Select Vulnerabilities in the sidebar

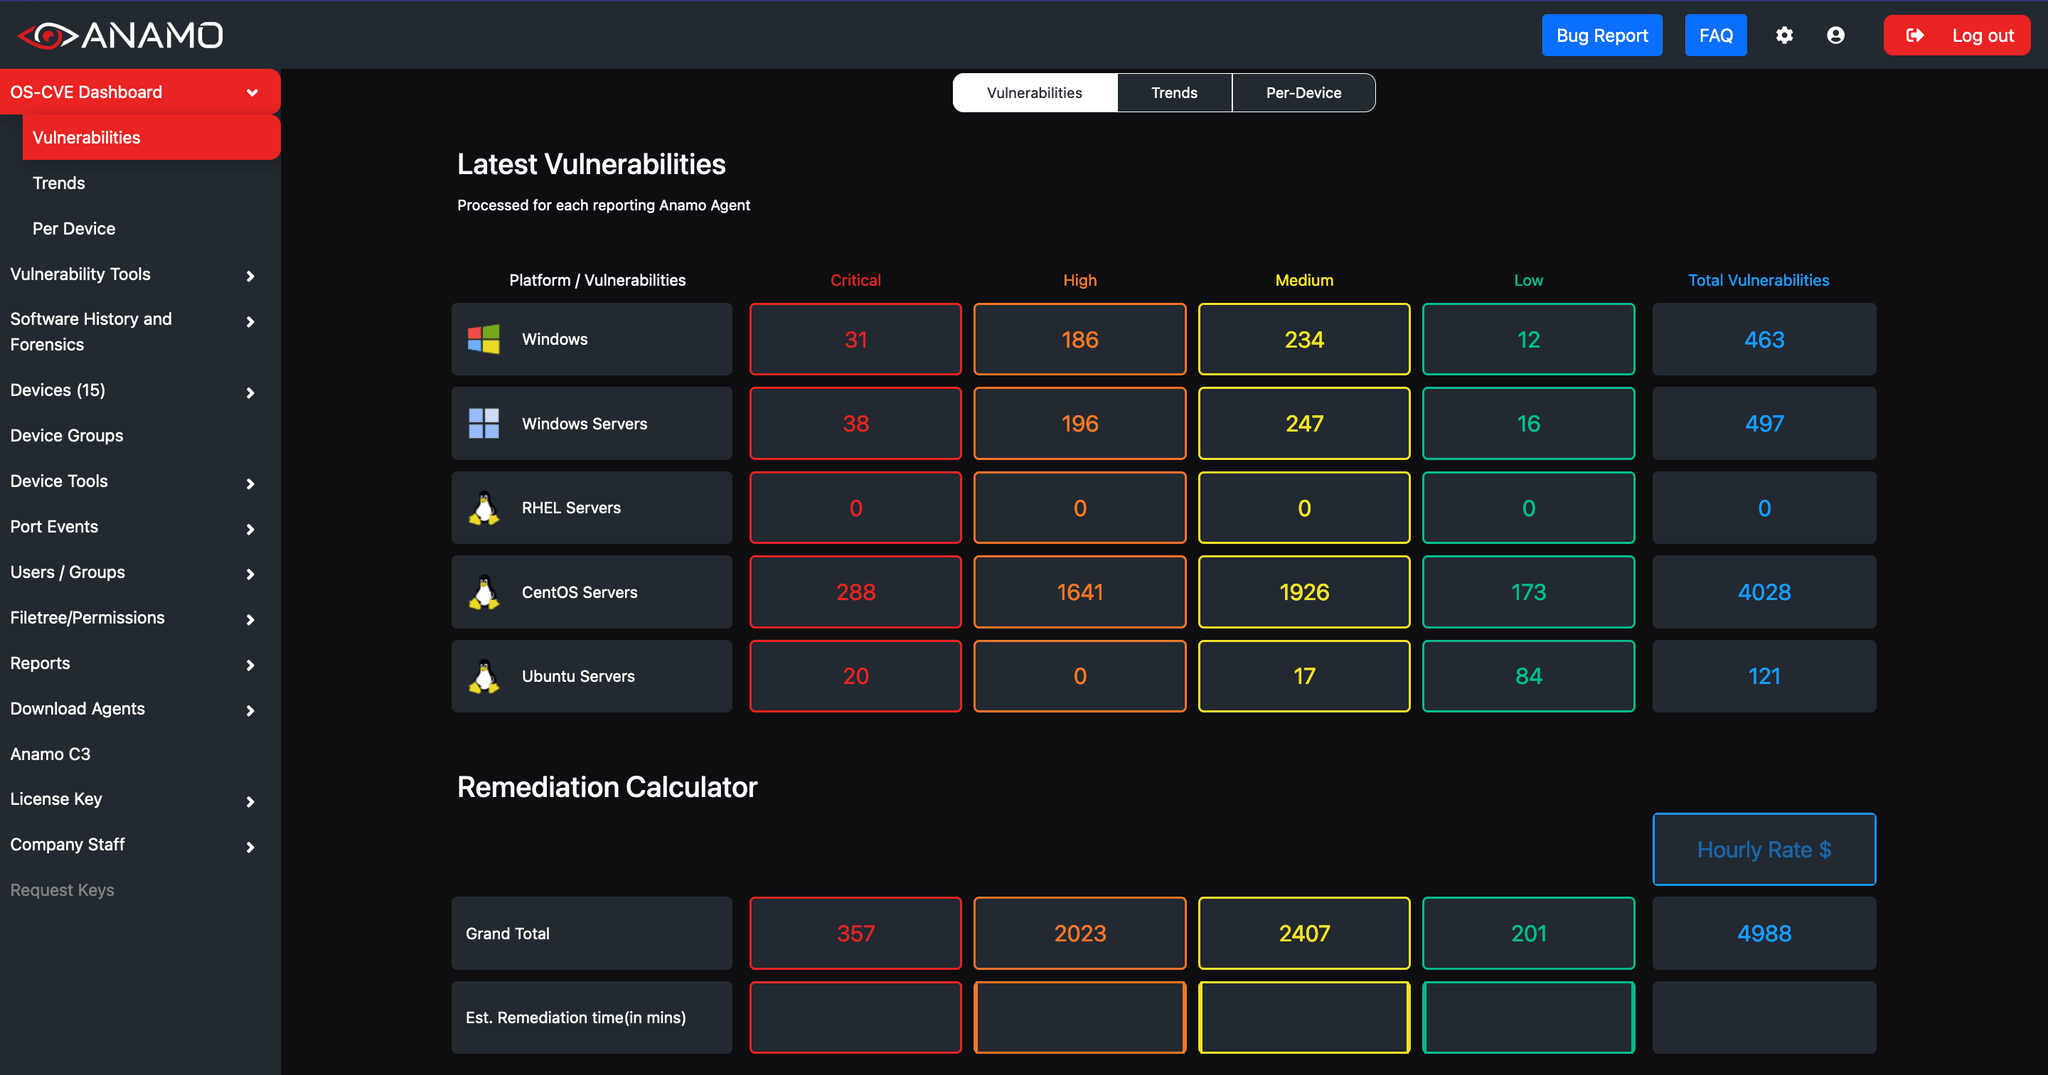coord(151,137)
